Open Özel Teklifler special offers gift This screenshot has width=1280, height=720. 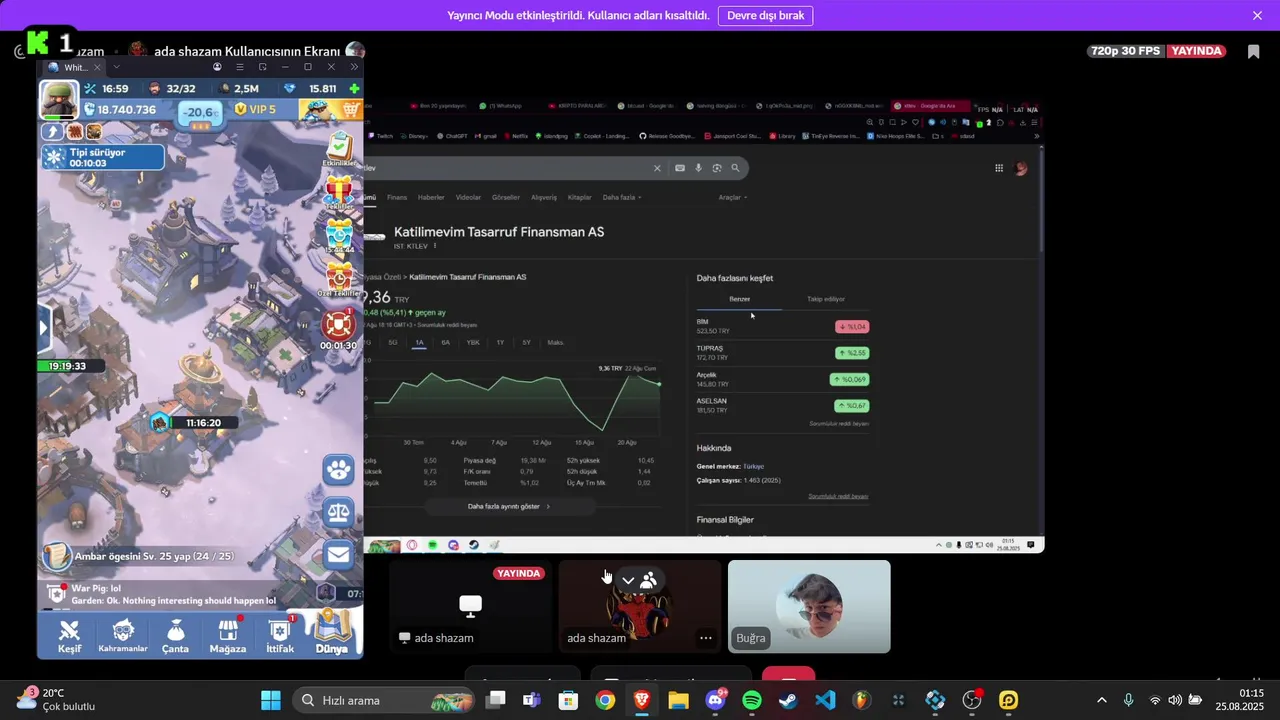click(339, 279)
